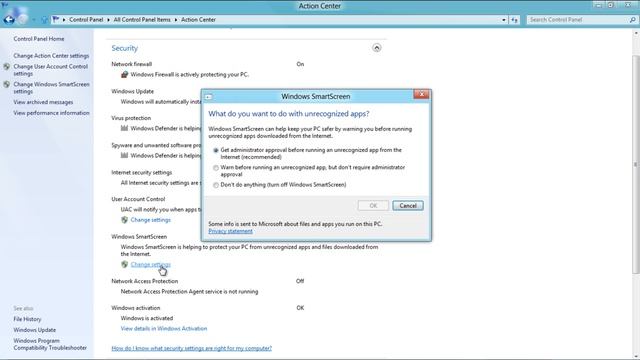Click the Windows Update heading in Security list
This screenshot has height=360, width=640.
click(132, 91)
